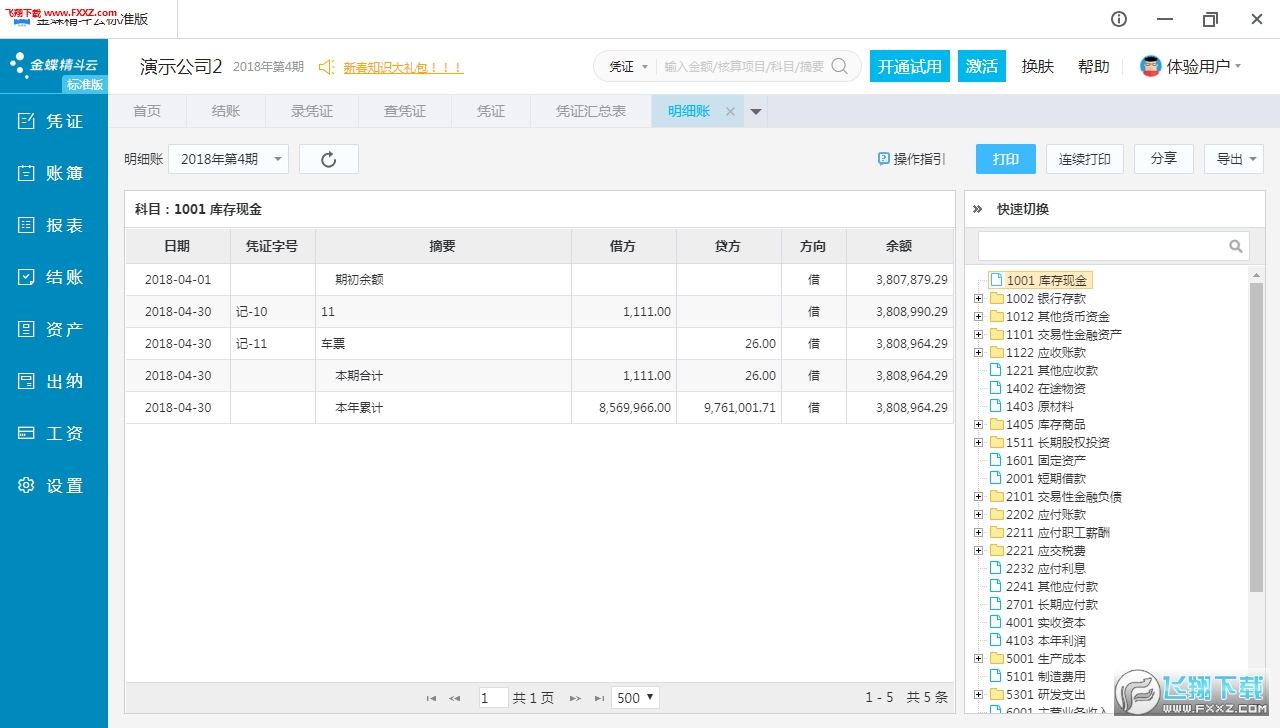1280x728 pixels.
Task: Open the 凭证 search type dropdown
Action: (629, 66)
